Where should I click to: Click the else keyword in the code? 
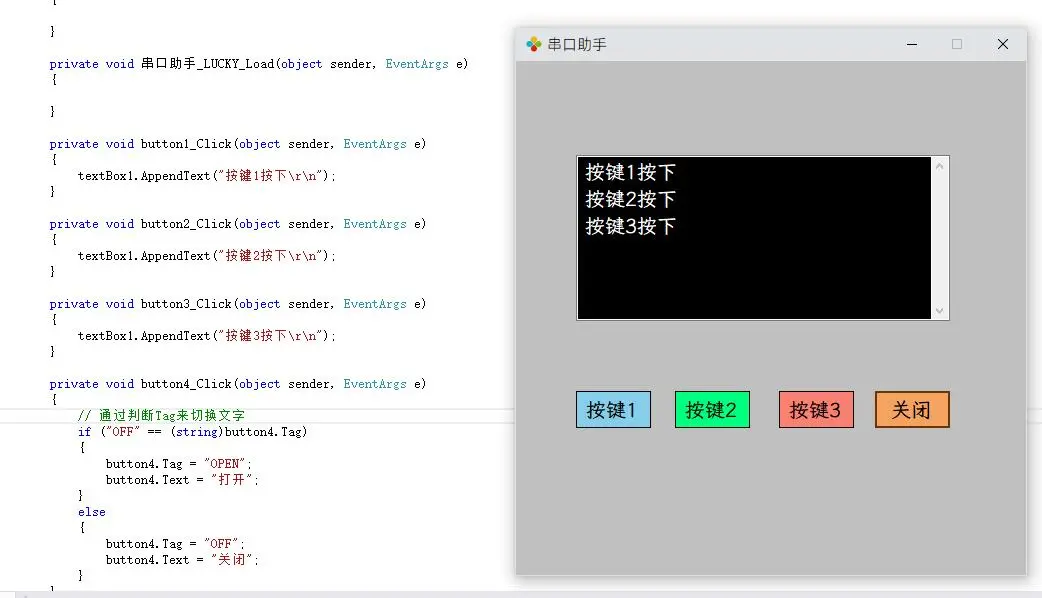click(91, 512)
